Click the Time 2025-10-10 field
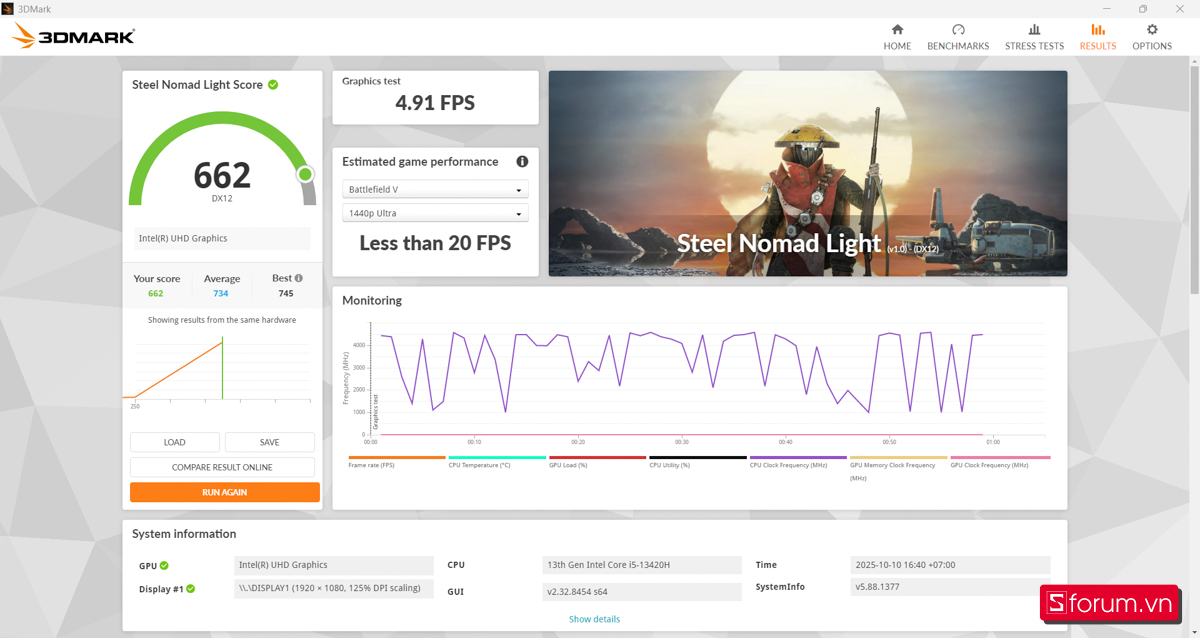 tap(950, 565)
